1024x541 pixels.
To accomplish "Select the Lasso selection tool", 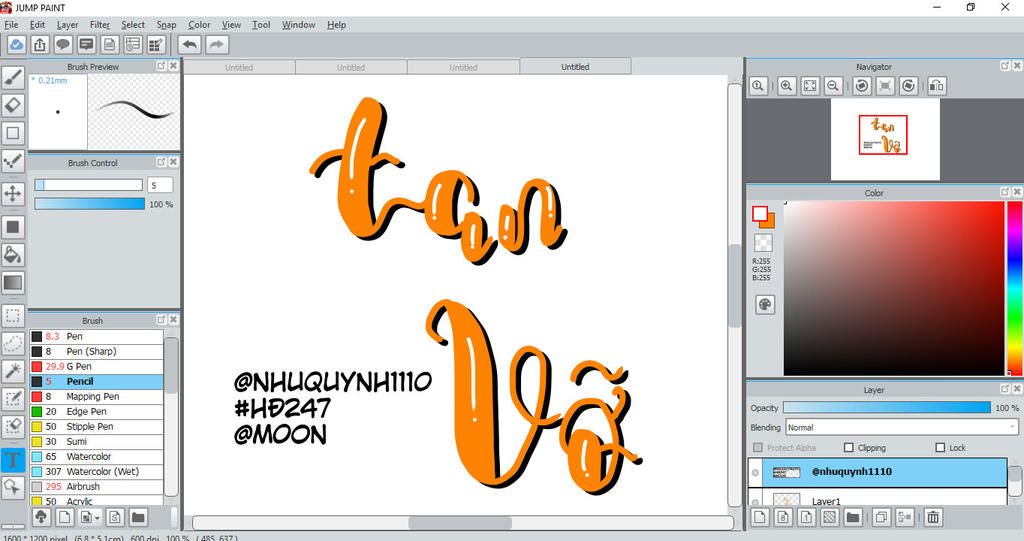I will (x=12, y=344).
